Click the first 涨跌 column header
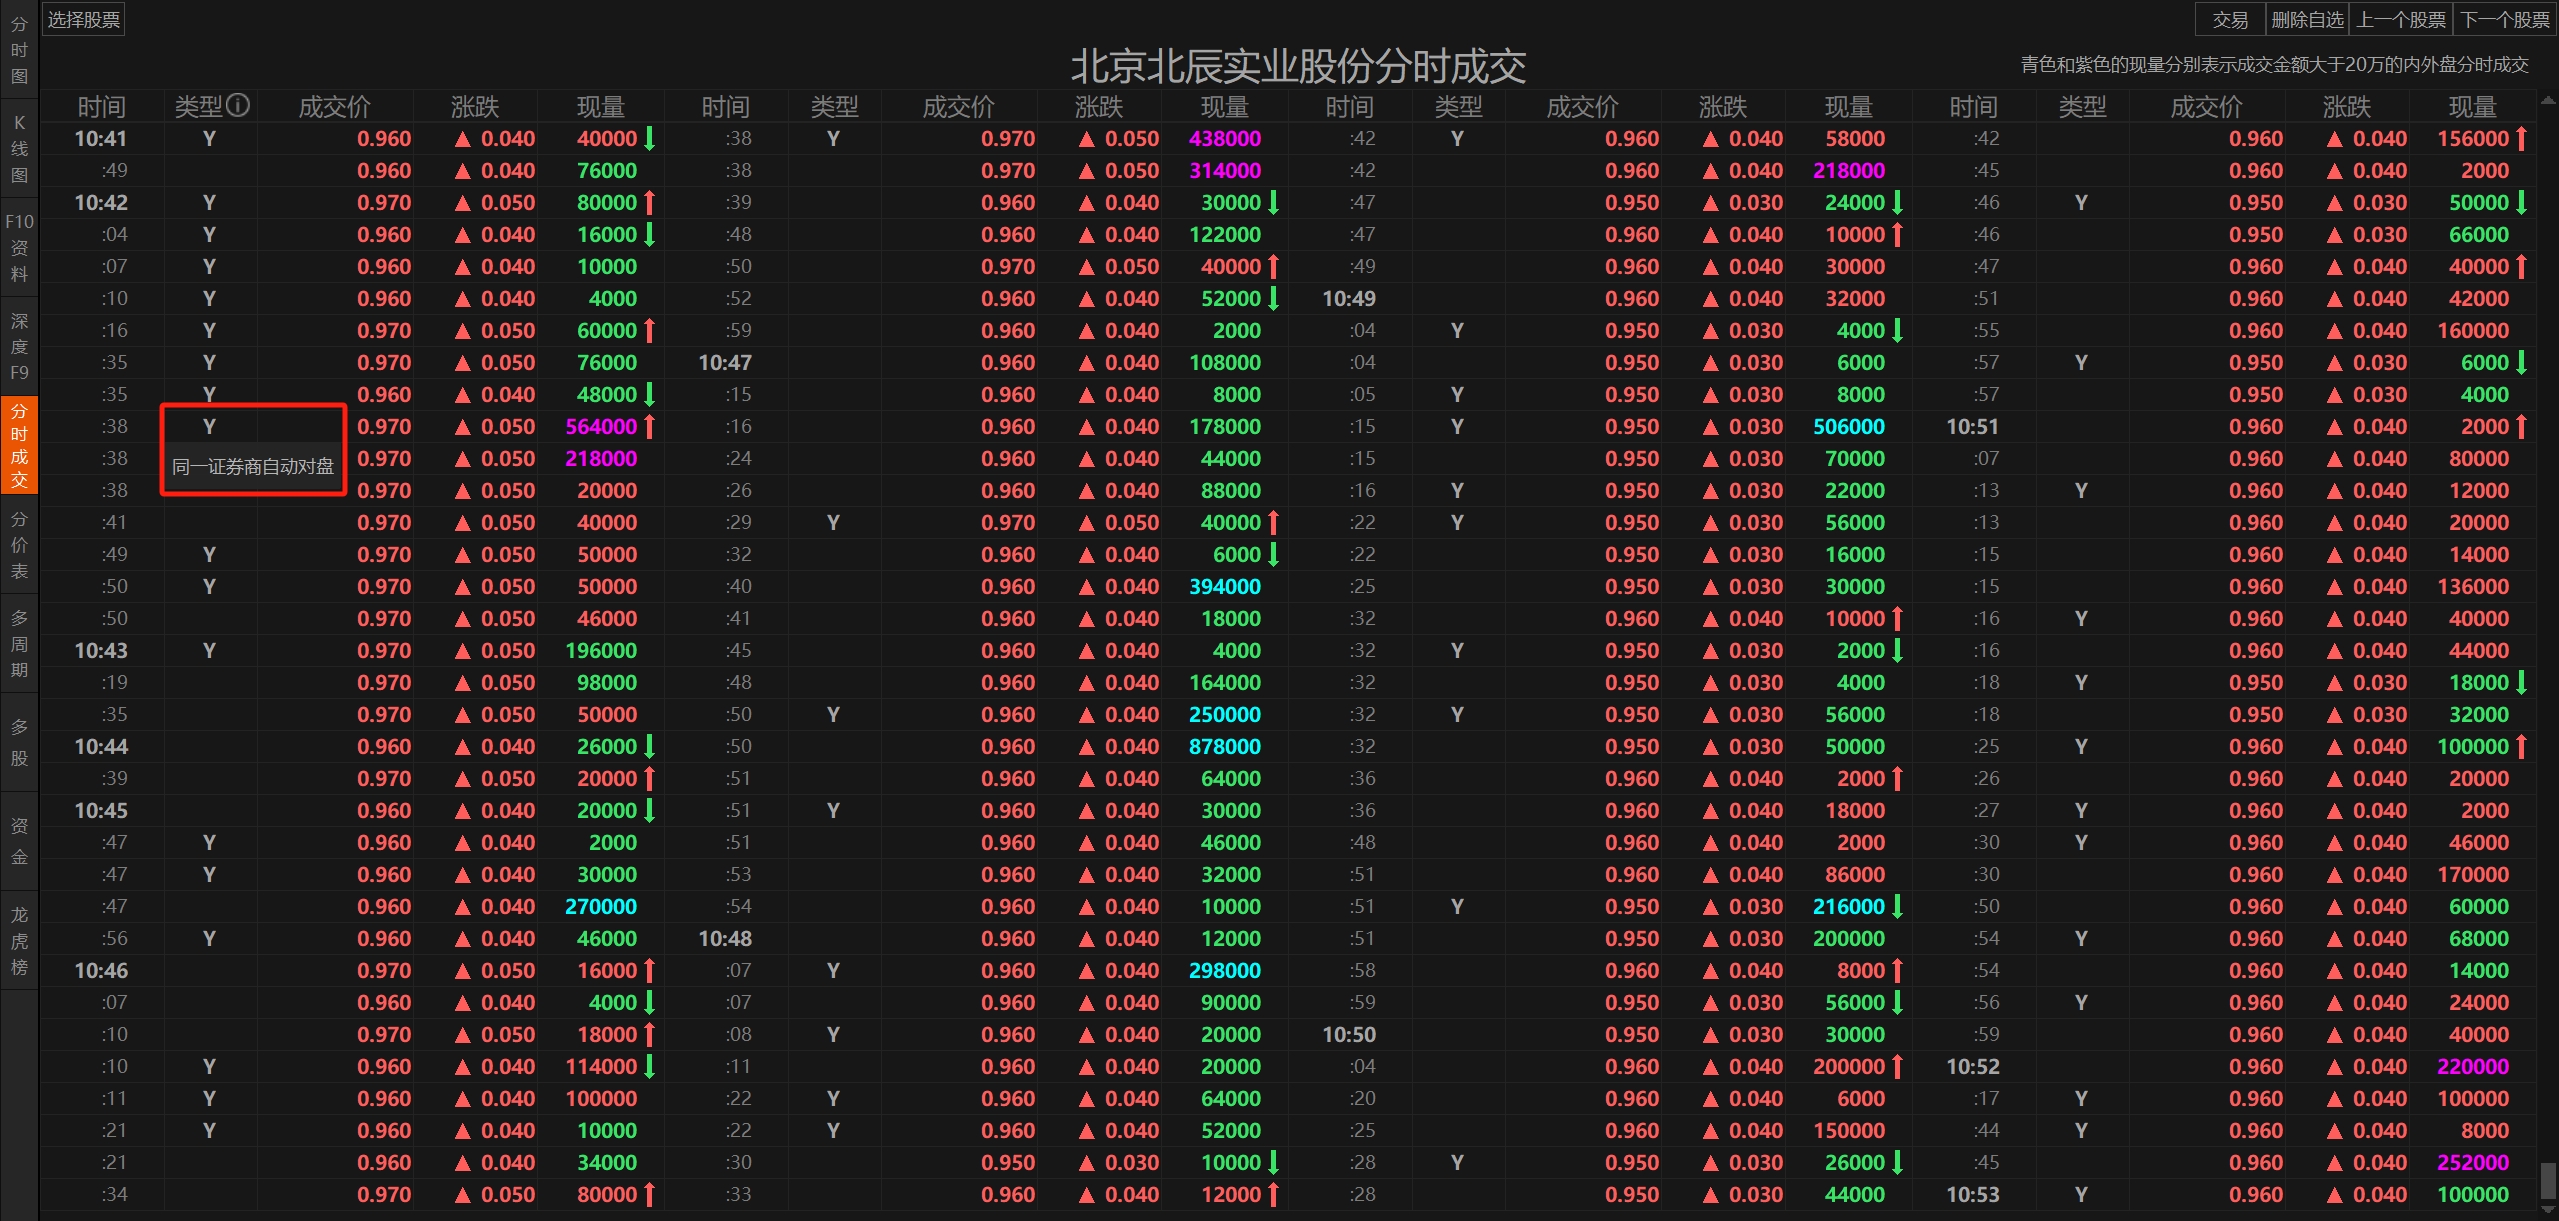This screenshot has height=1221, width=2559. point(475,106)
